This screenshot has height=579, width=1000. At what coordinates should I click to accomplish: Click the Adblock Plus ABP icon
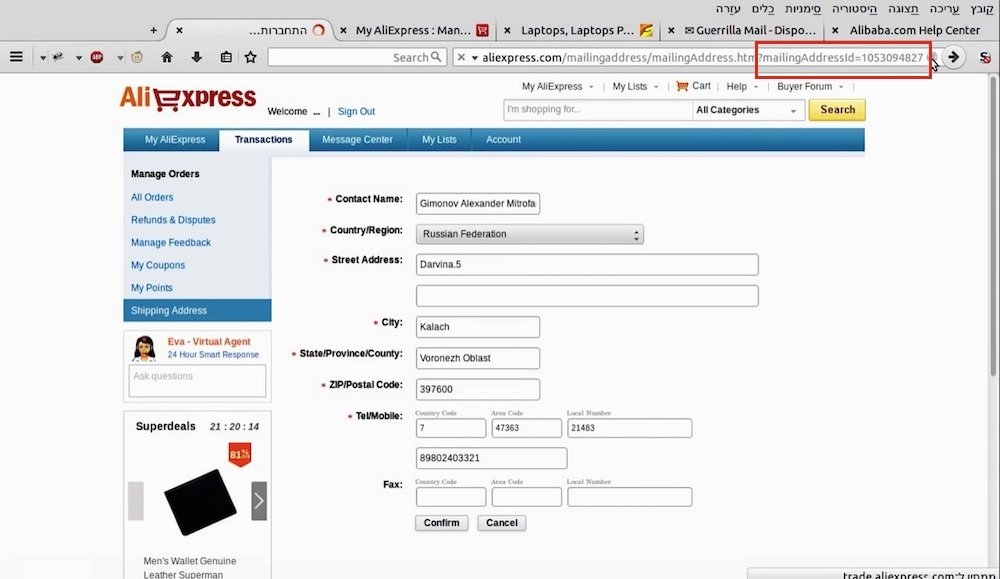tap(97, 57)
